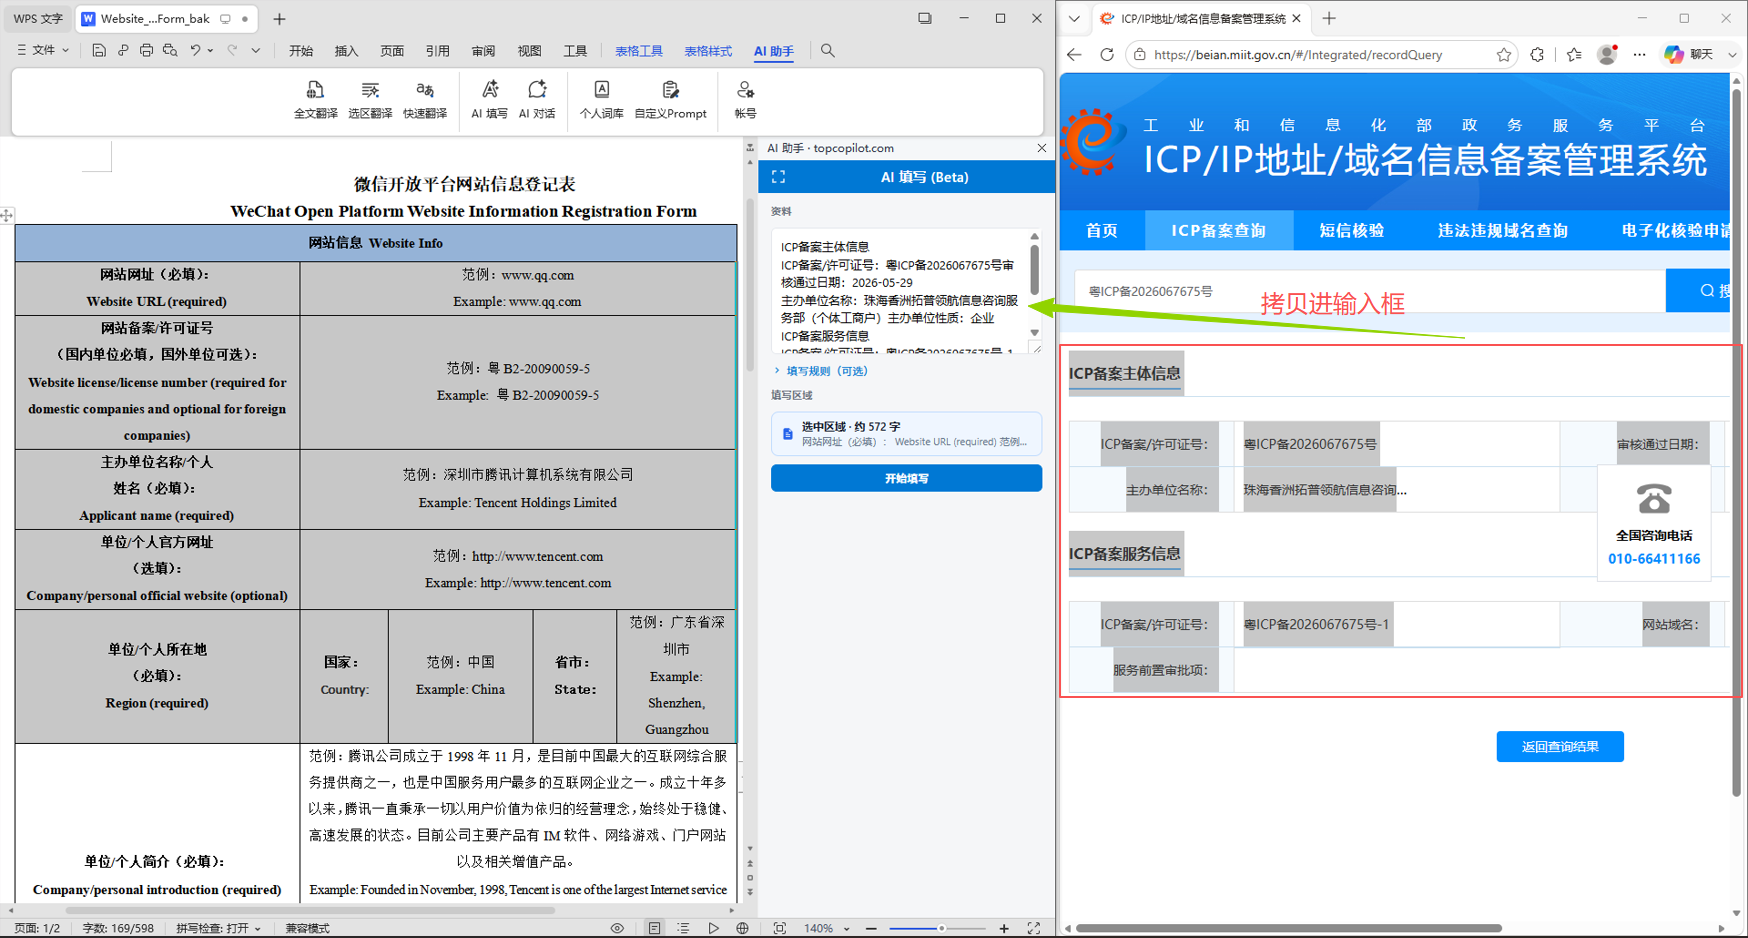Expand 填写规则 (可选) section

pyautogui.click(x=821, y=371)
